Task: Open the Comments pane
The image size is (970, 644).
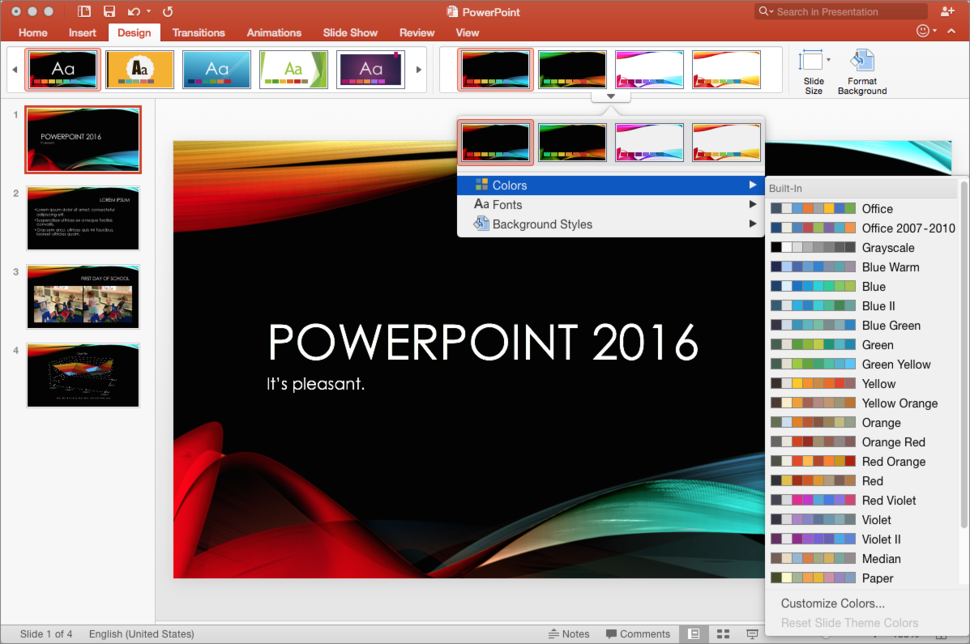Action: (638, 633)
